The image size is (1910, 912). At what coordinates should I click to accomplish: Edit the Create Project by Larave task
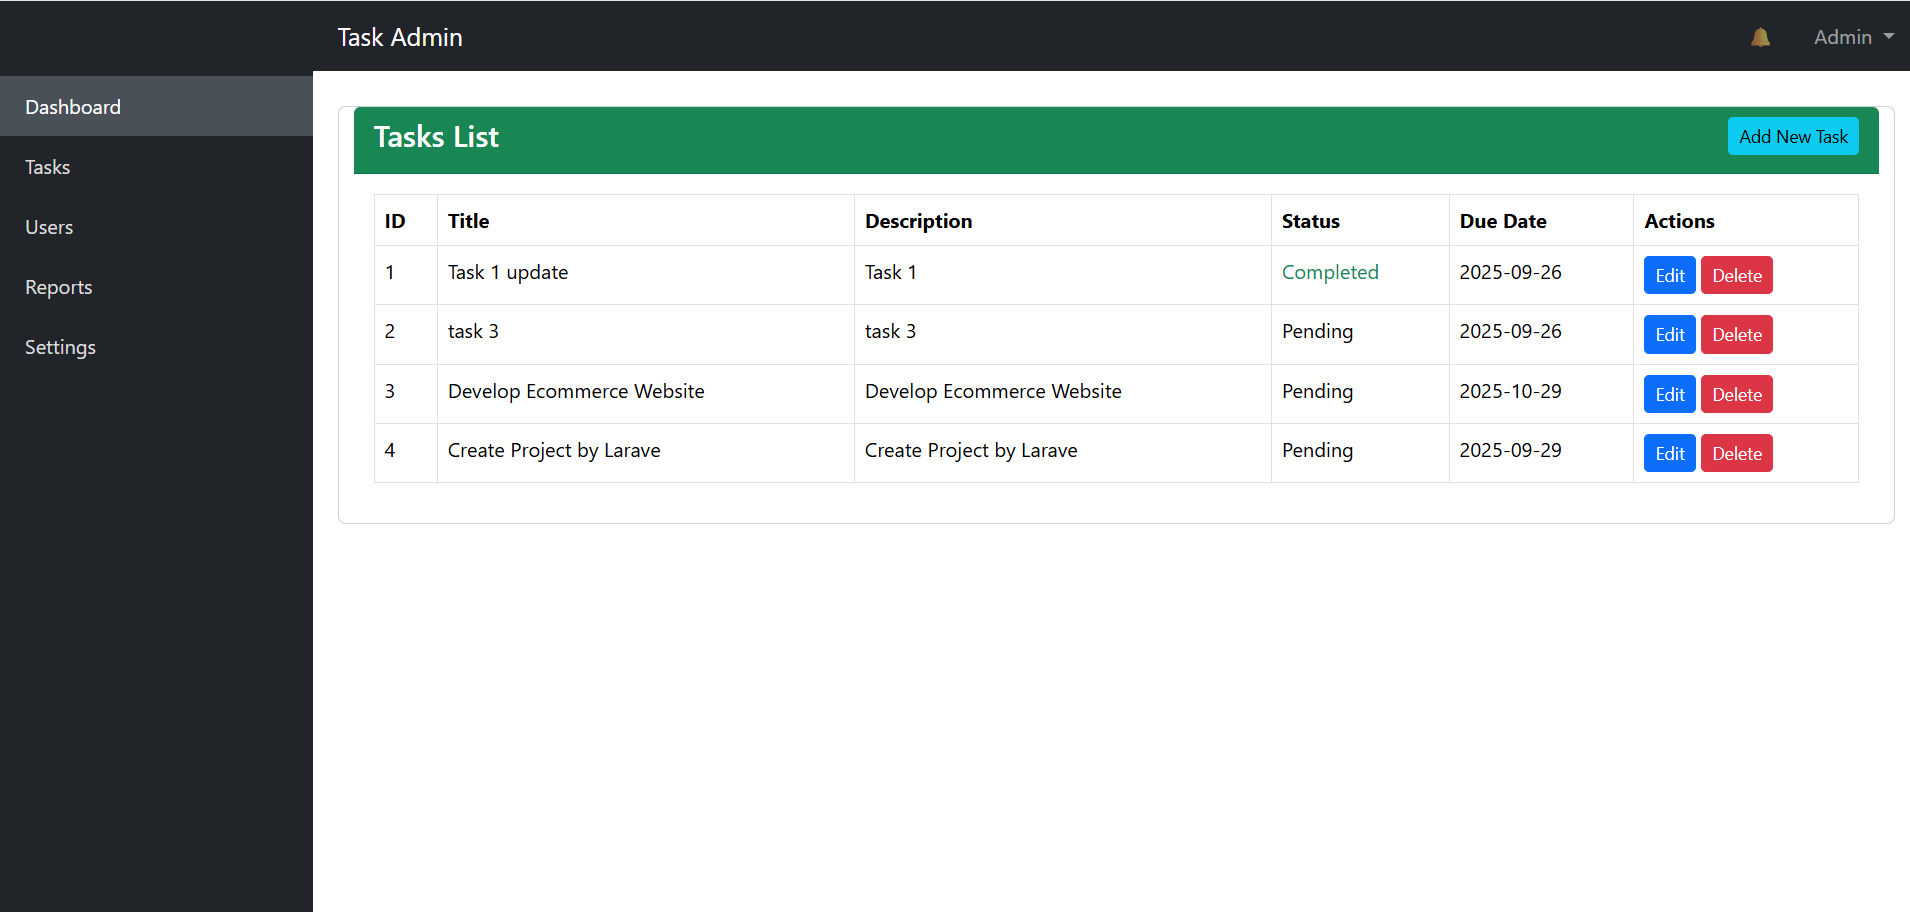point(1669,453)
